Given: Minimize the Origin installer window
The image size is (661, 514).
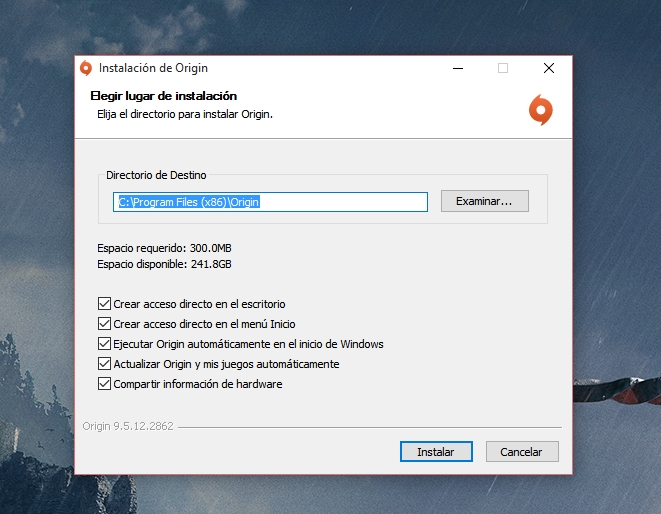Looking at the screenshot, I should (458, 68).
